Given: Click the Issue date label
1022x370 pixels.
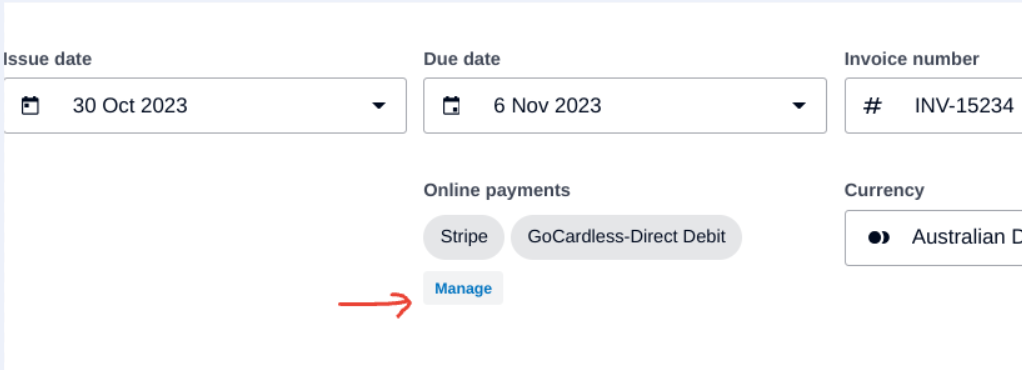Looking at the screenshot, I should [x=48, y=59].
